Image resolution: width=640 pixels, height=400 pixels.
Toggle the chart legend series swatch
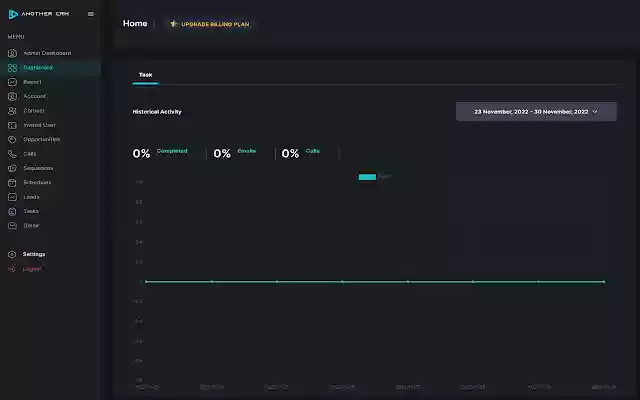pos(367,177)
